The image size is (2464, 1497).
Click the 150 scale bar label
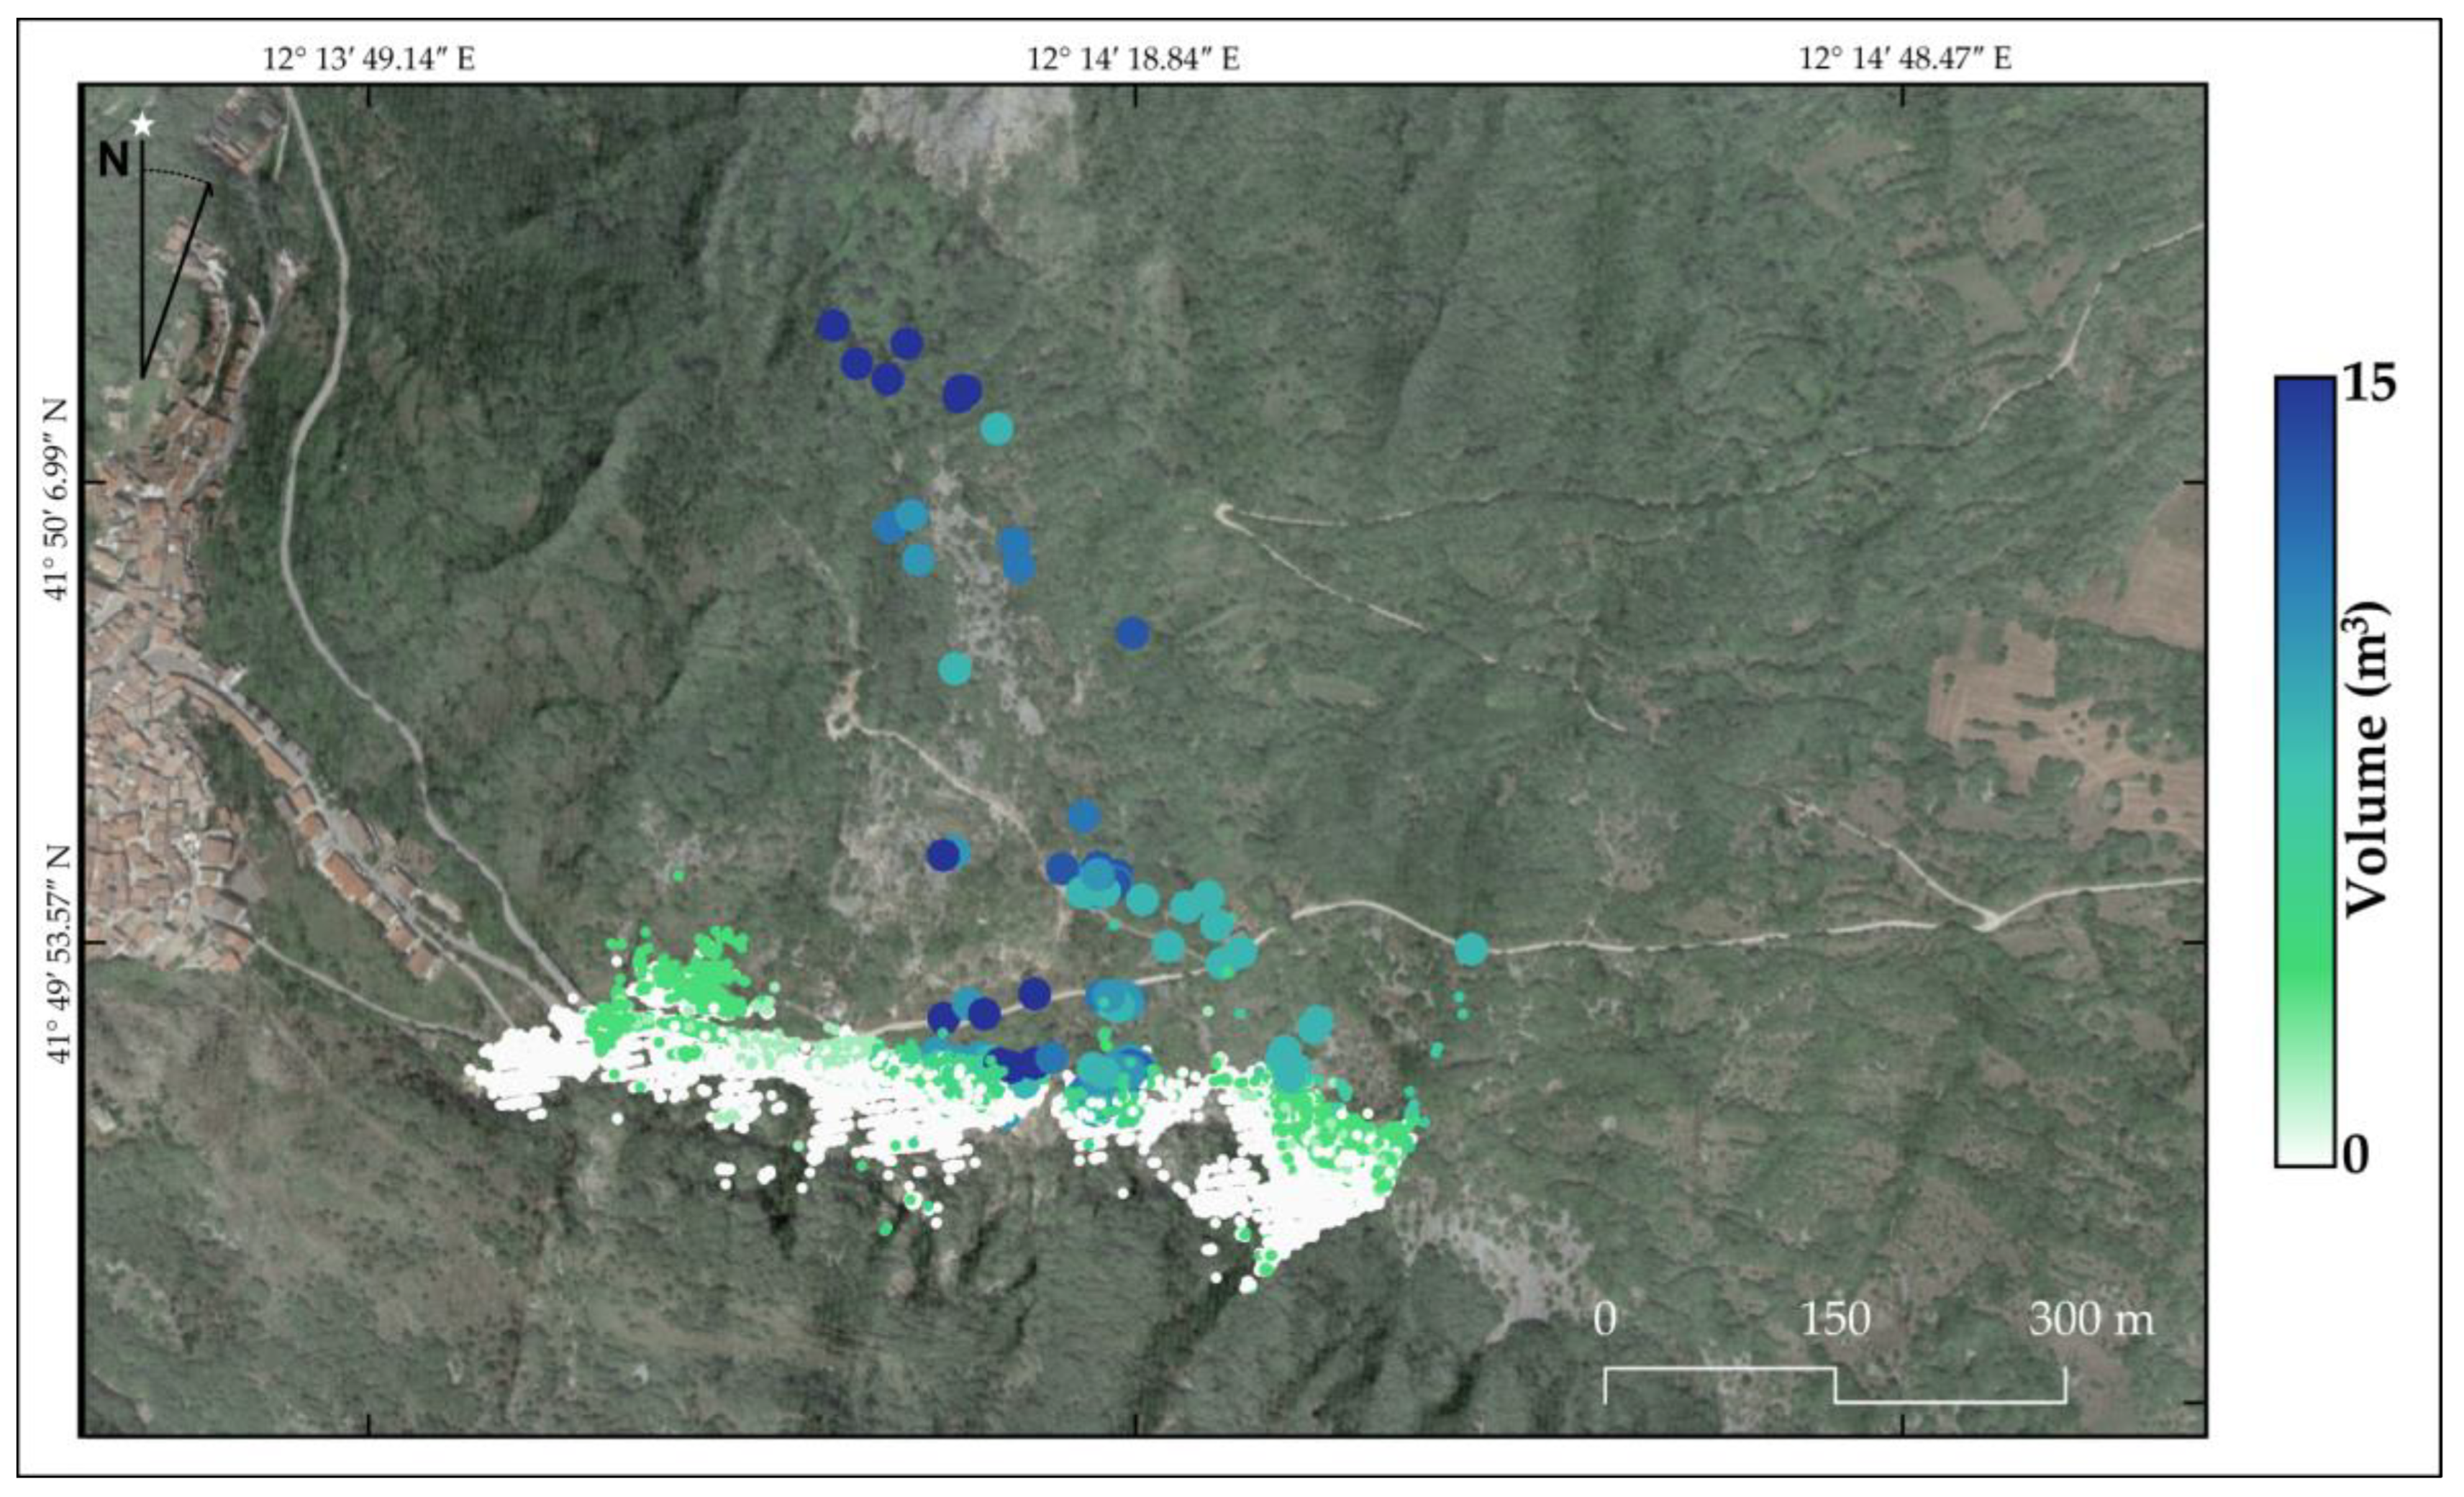1835,1321
